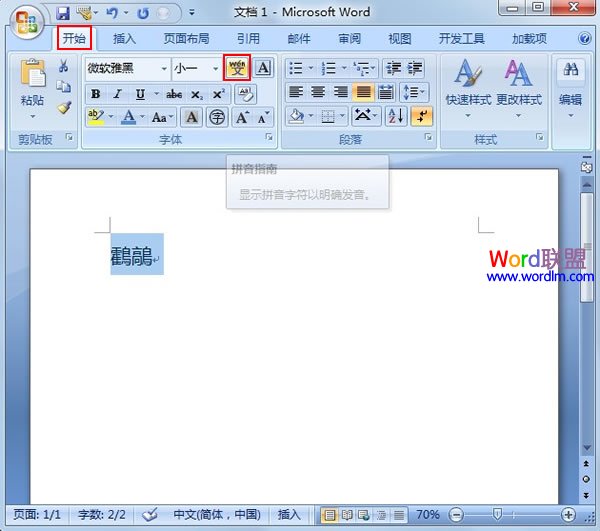Copy the selected text
Screen dimensions: 600x531
pos(64,86)
